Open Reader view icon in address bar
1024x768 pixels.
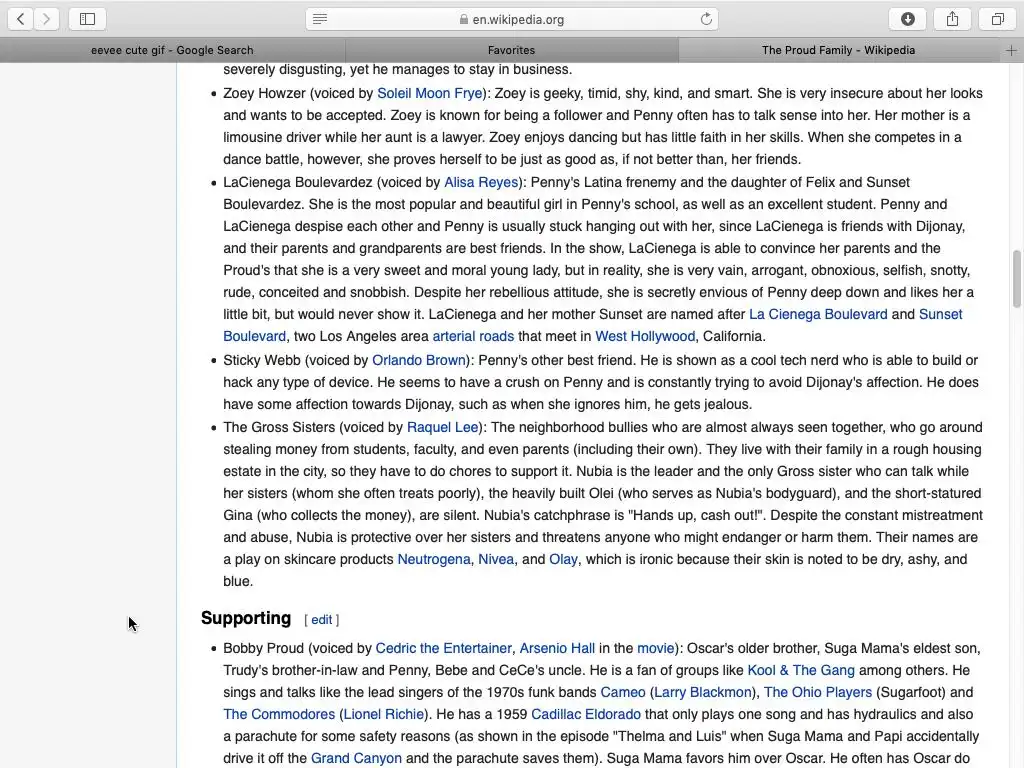(320, 19)
